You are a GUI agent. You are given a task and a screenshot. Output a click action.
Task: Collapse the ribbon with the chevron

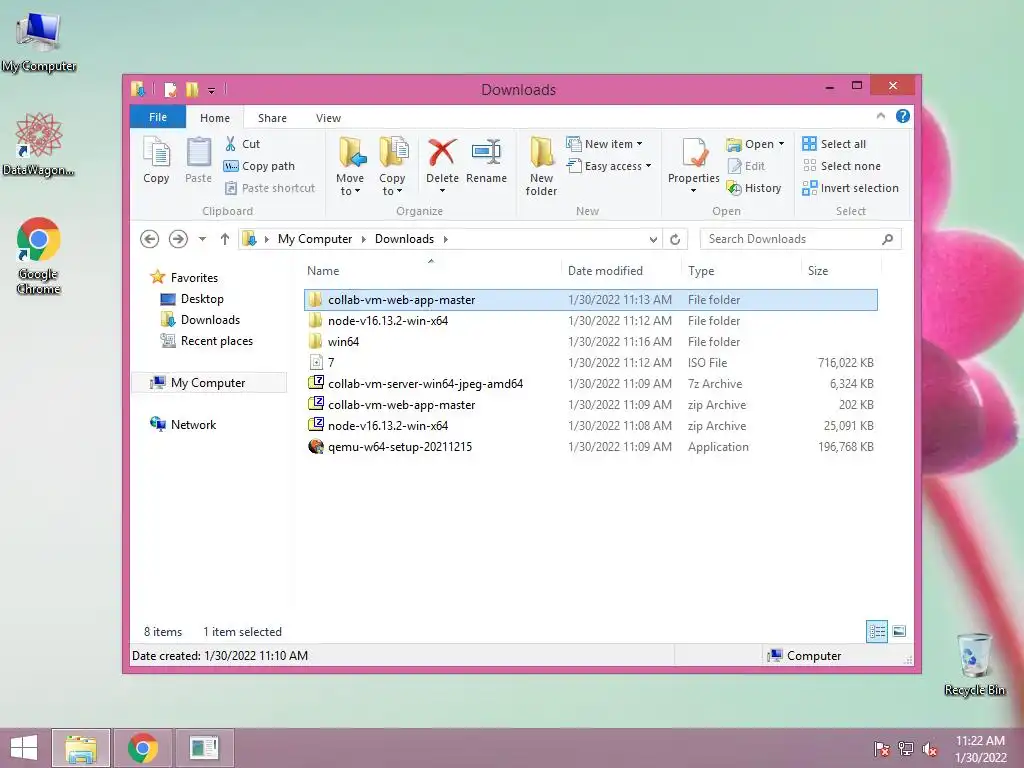point(880,116)
